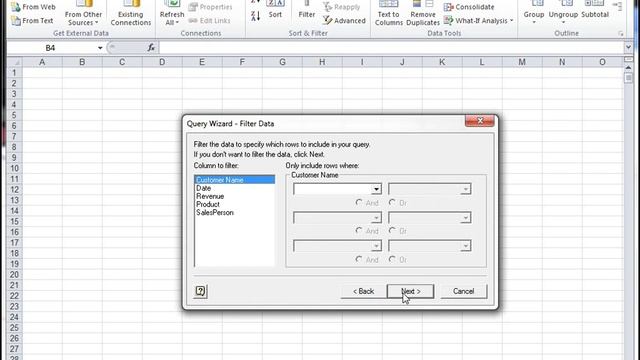Click the vertical scrollbar up arrow
This screenshot has width=640, height=360.
coord(629,67)
